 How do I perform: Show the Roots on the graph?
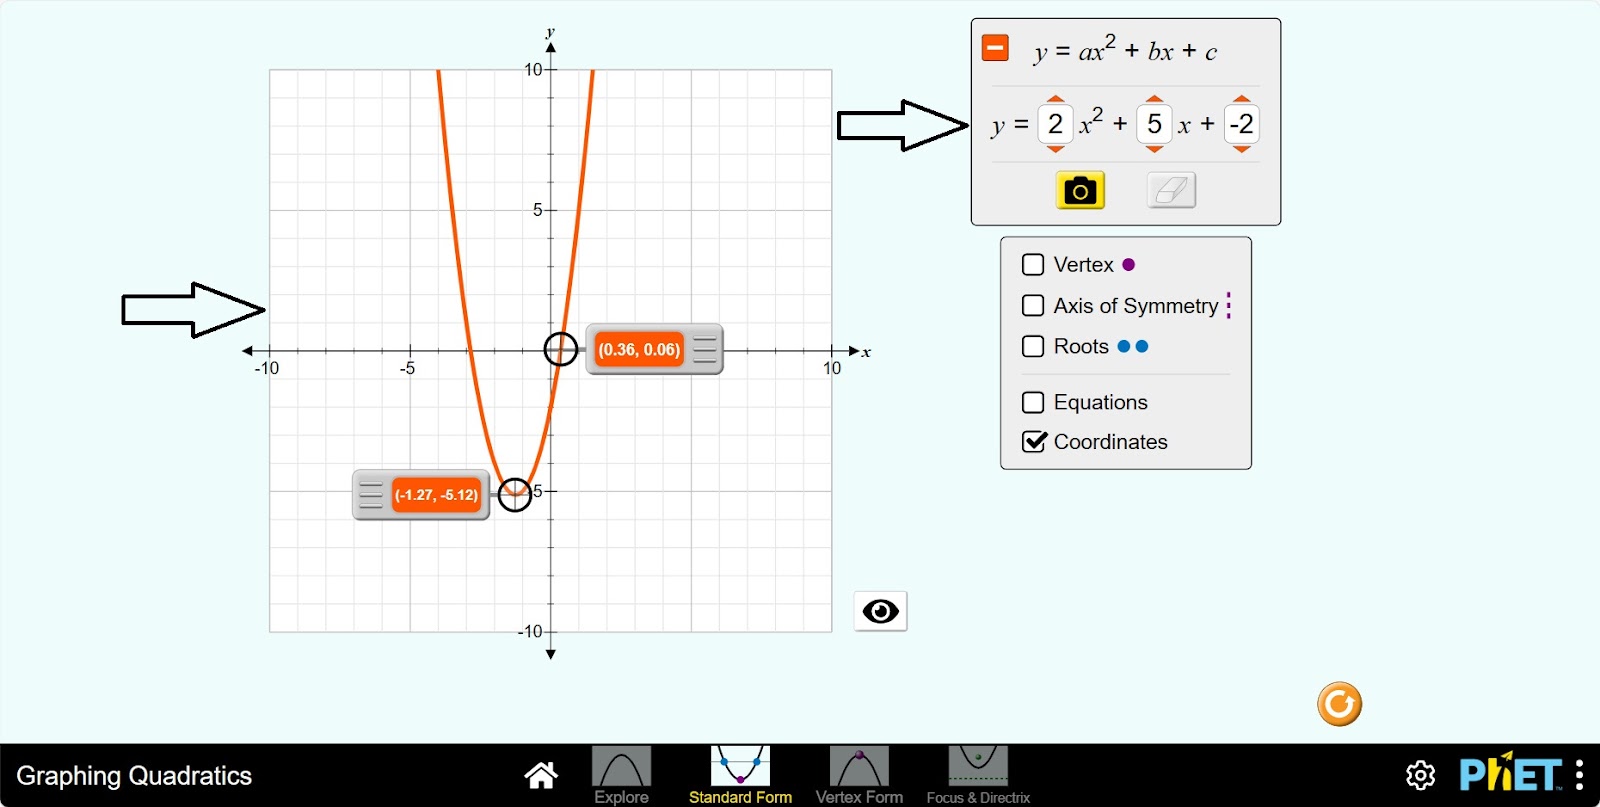[x=1033, y=347]
